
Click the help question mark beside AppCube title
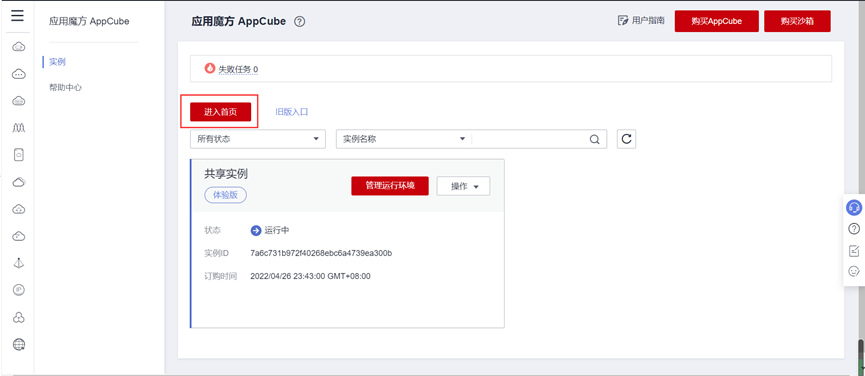300,22
